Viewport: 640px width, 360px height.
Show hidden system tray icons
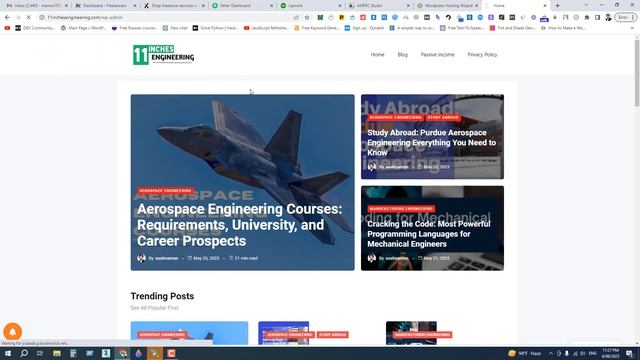(x=551, y=353)
